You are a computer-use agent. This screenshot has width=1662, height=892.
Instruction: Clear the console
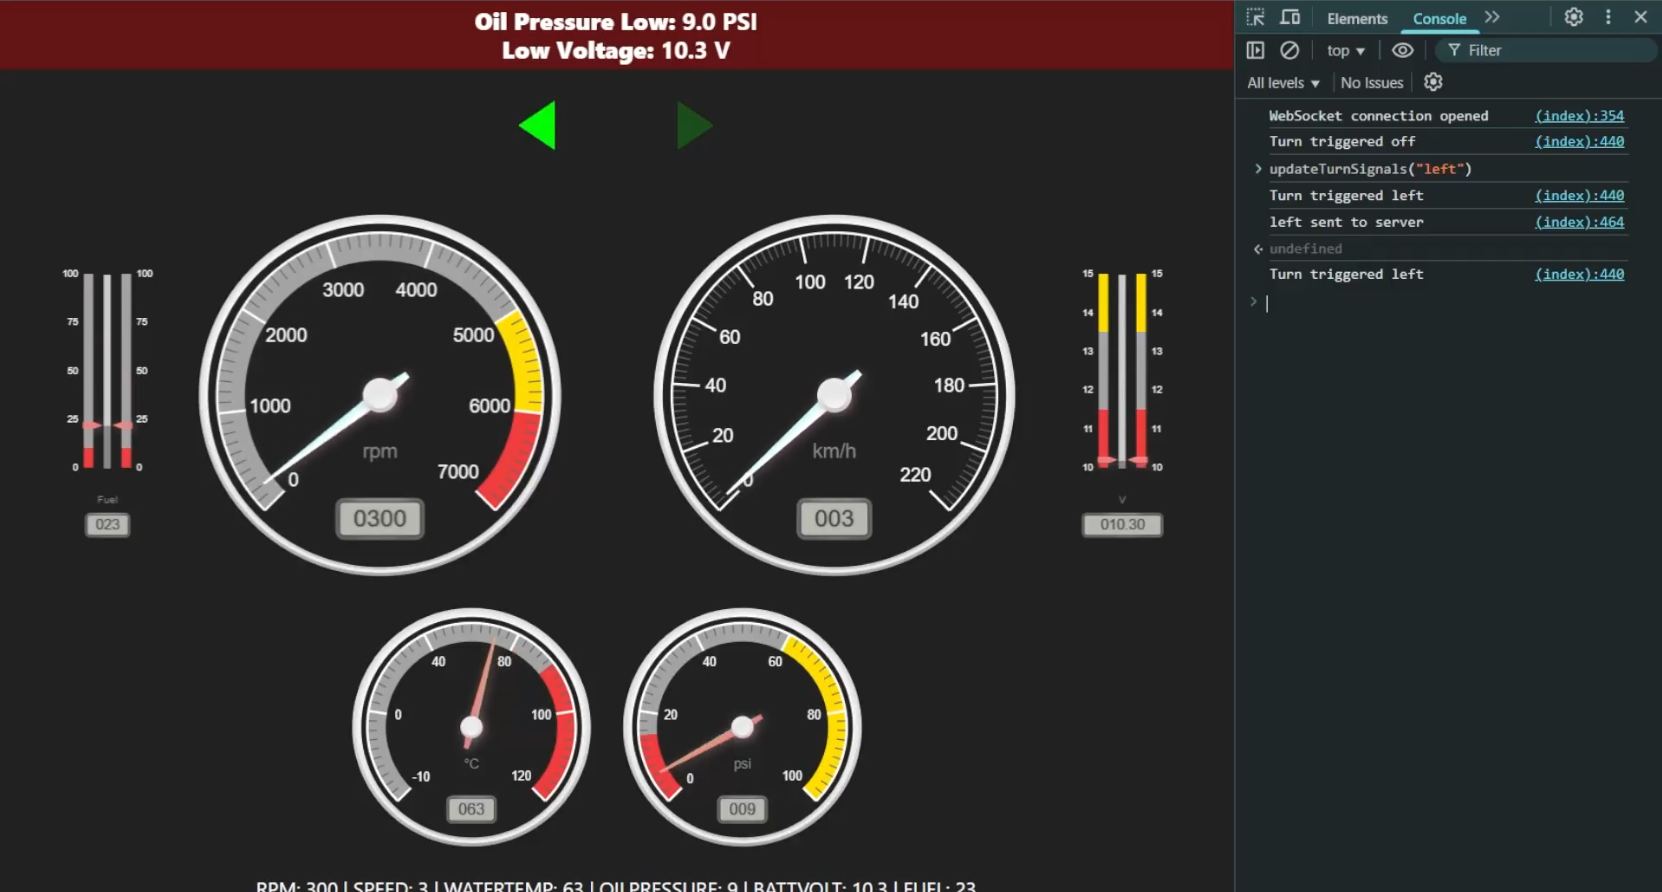1290,50
